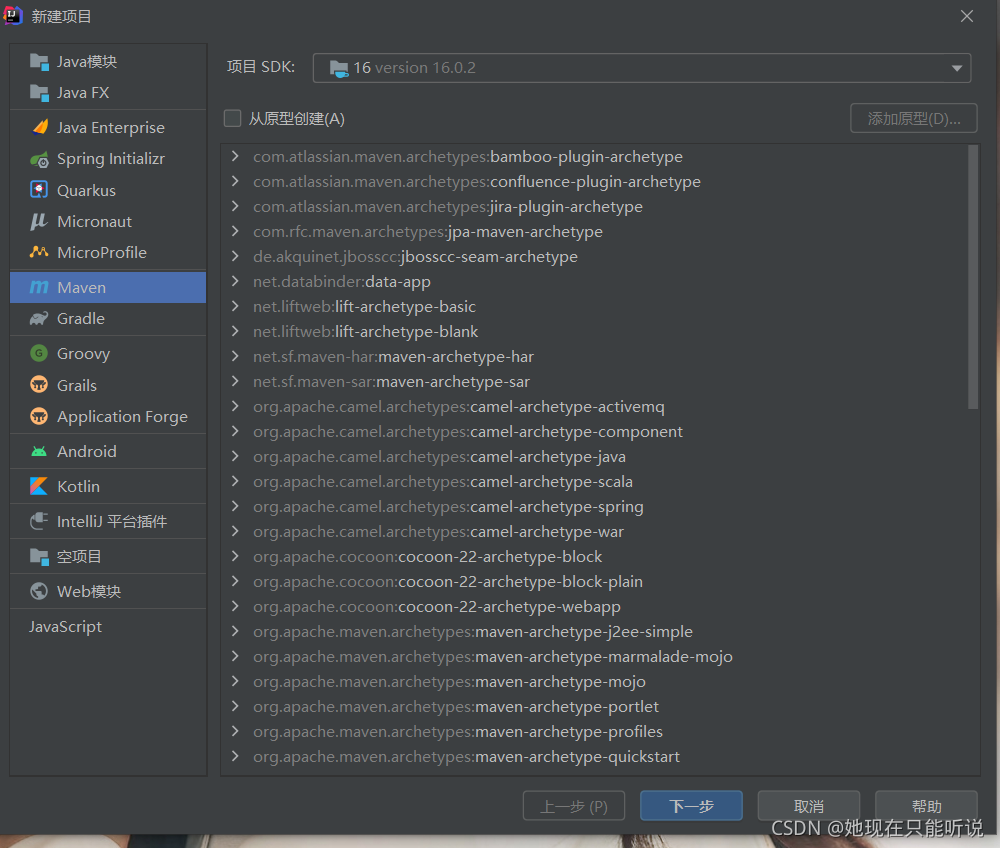Click 取消 button
This screenshot has width=1000, height=848.
point(809,806)
